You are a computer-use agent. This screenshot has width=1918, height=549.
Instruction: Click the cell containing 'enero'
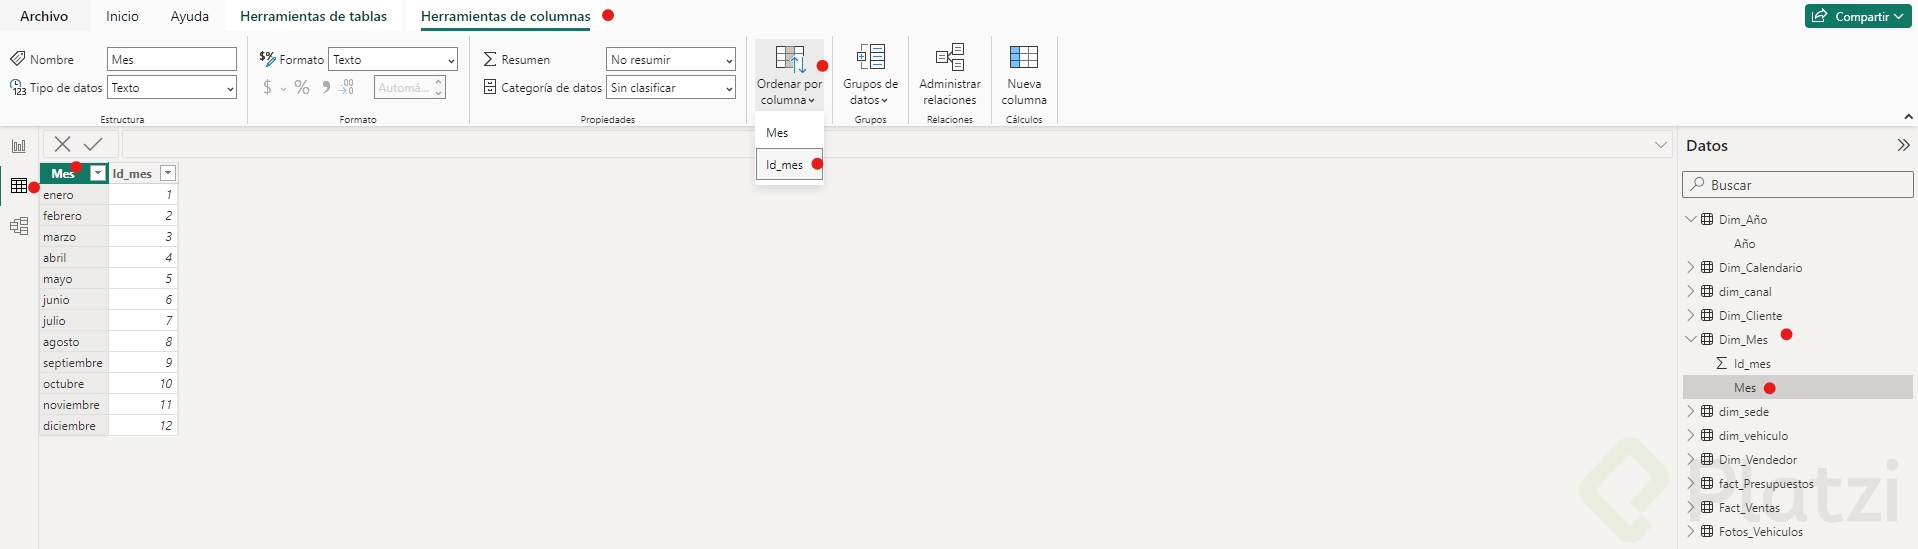click(73, 195)
